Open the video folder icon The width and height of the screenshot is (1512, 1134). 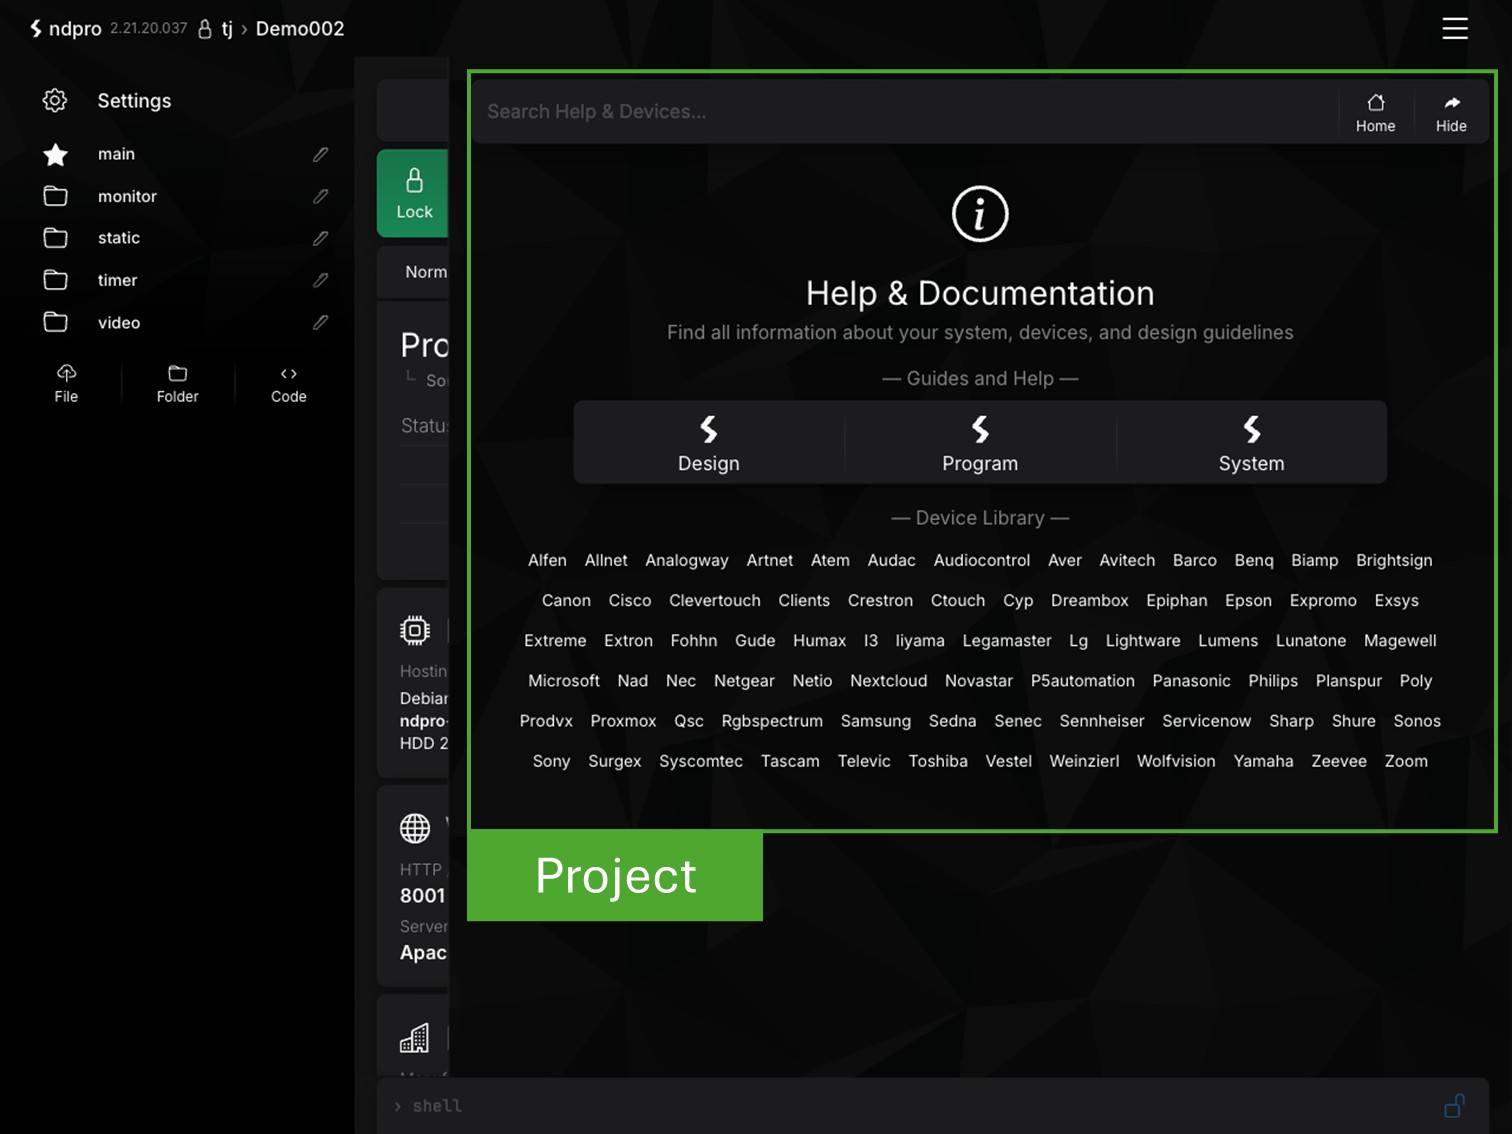[56, 322]
